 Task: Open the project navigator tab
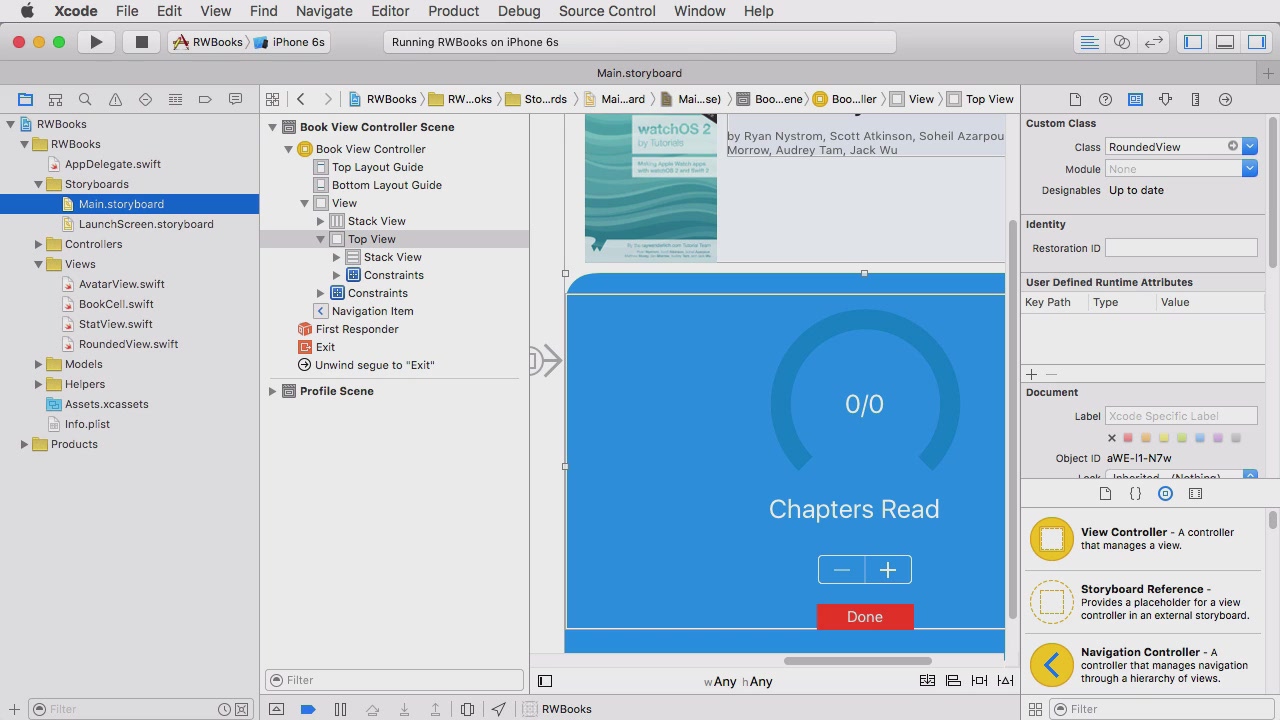coord(25,99)
